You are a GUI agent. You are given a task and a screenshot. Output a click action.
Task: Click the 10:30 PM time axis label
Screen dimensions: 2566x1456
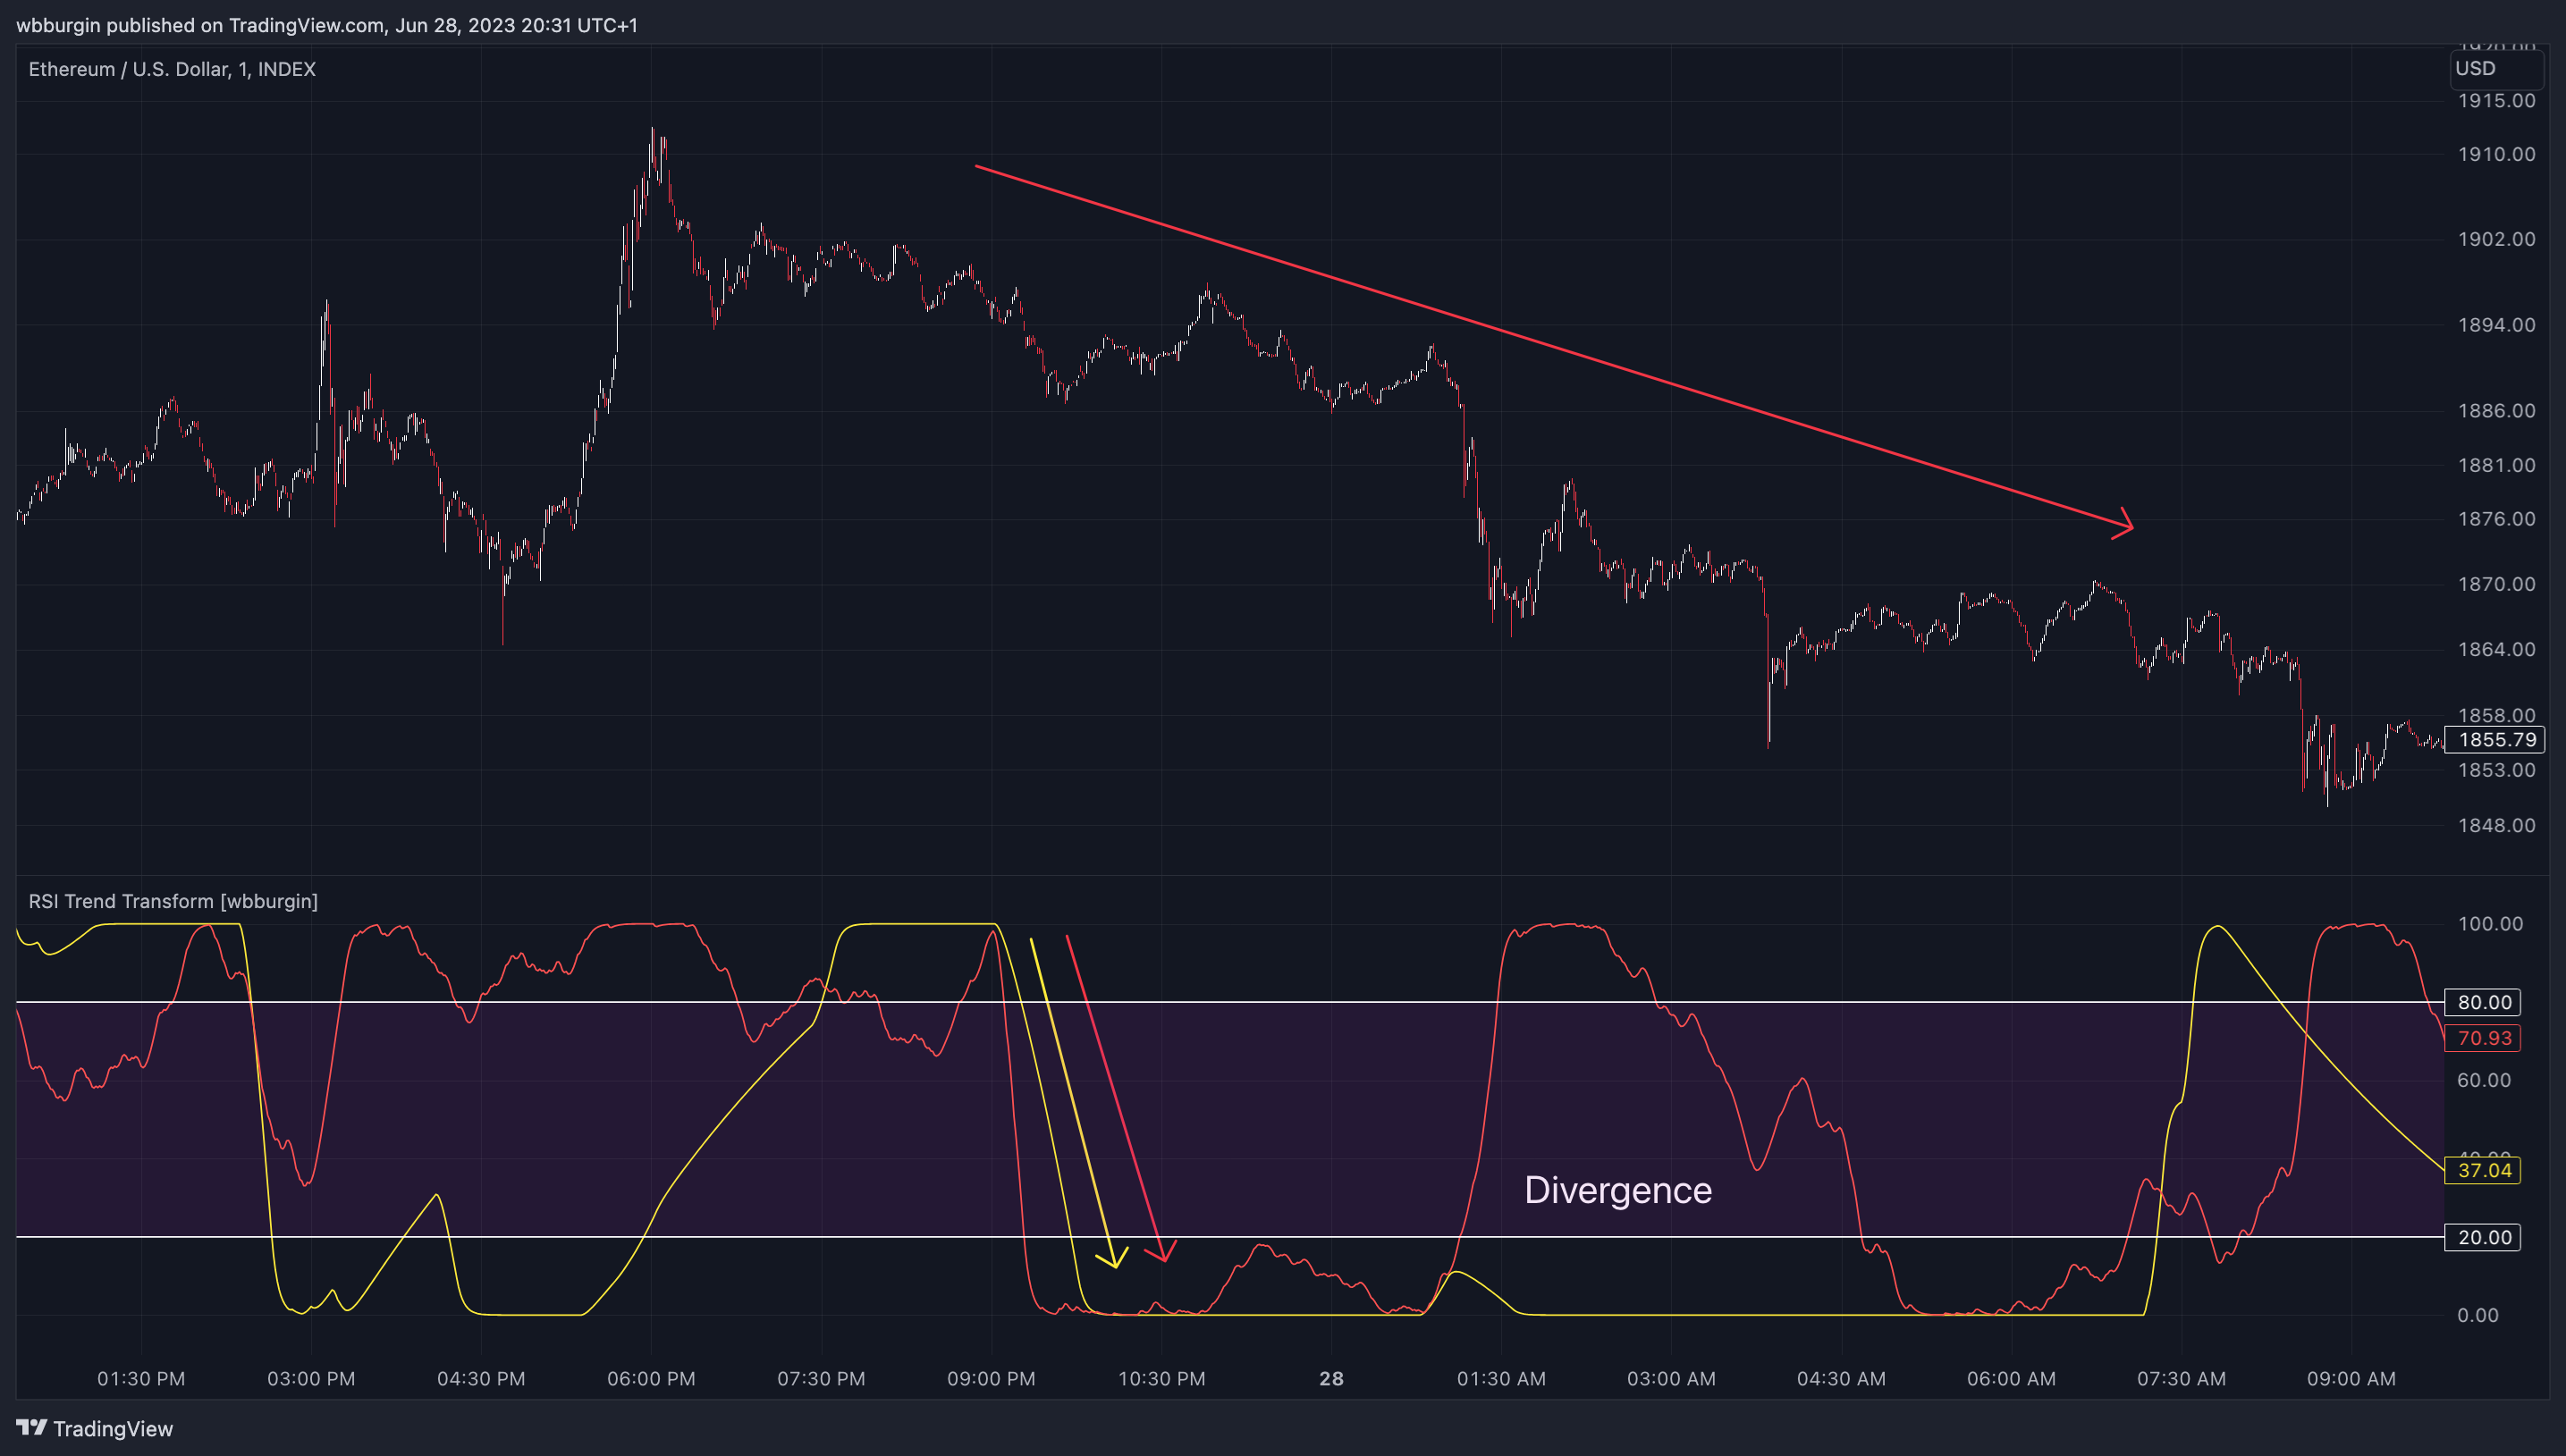pyautogui.click(x=1161, y=1379)
